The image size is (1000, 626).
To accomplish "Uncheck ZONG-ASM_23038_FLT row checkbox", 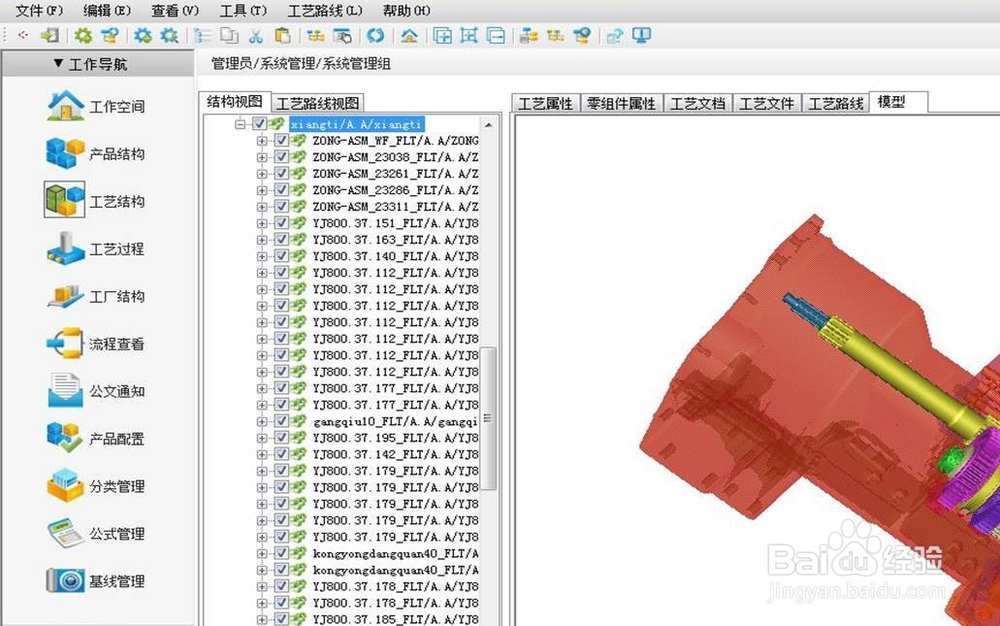I will [x=281, y=157].
